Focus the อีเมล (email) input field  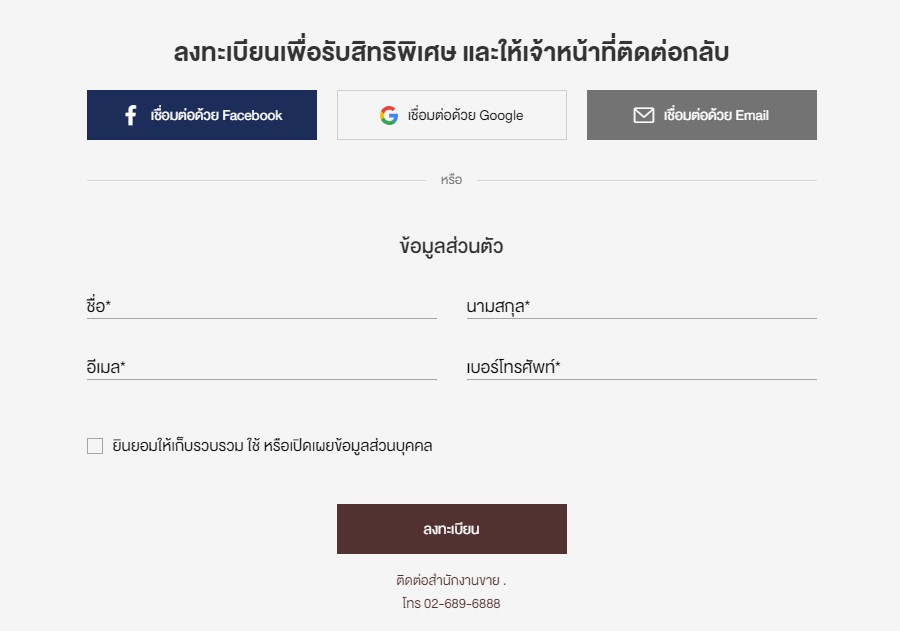[x=262, y=367]
